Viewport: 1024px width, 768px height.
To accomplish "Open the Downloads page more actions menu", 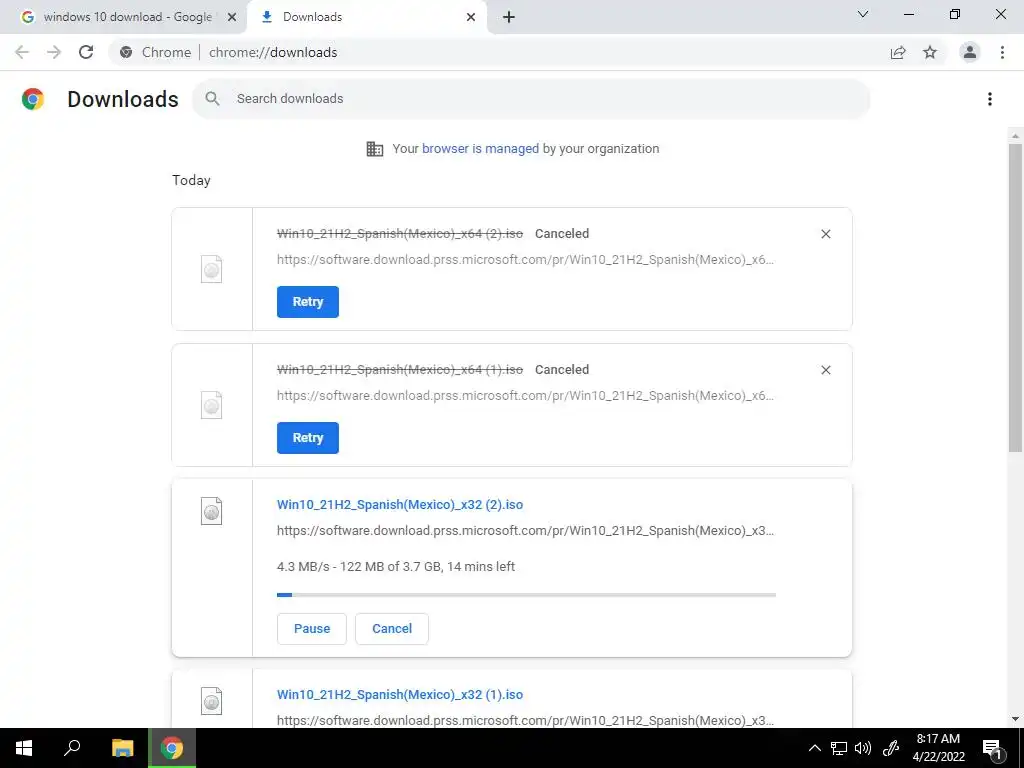I will (990, 99).
